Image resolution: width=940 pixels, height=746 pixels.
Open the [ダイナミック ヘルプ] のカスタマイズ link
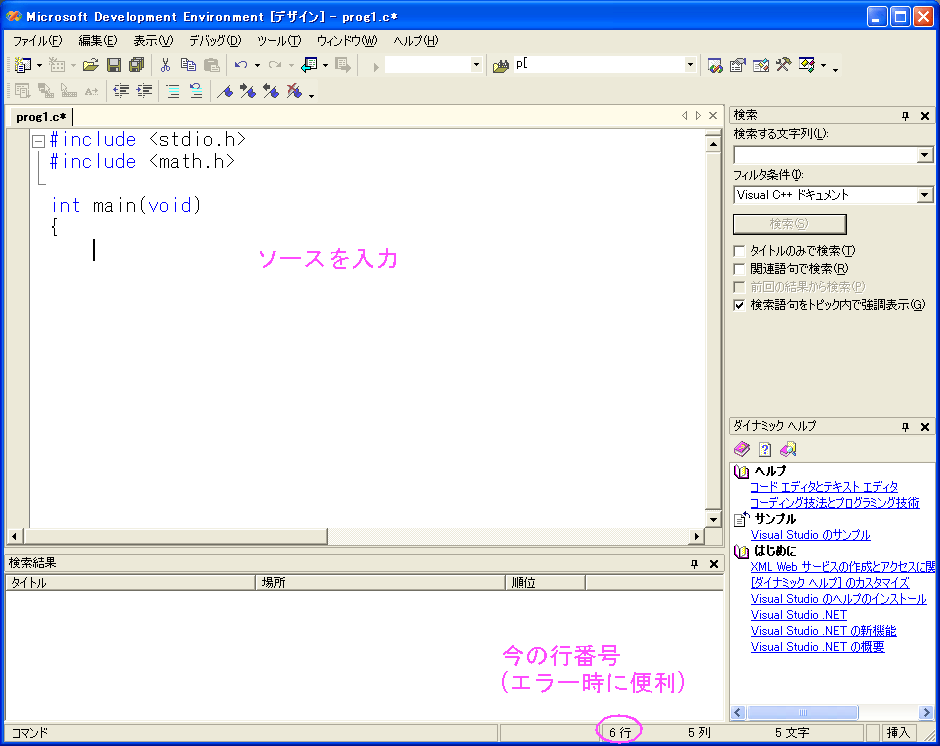830,583
